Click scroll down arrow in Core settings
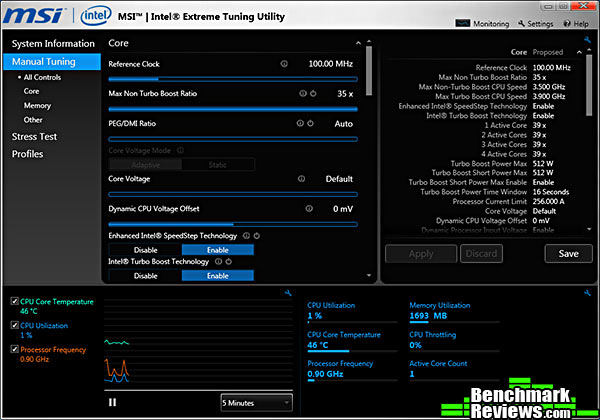The image size is (600, 420). tap(369, 275)
